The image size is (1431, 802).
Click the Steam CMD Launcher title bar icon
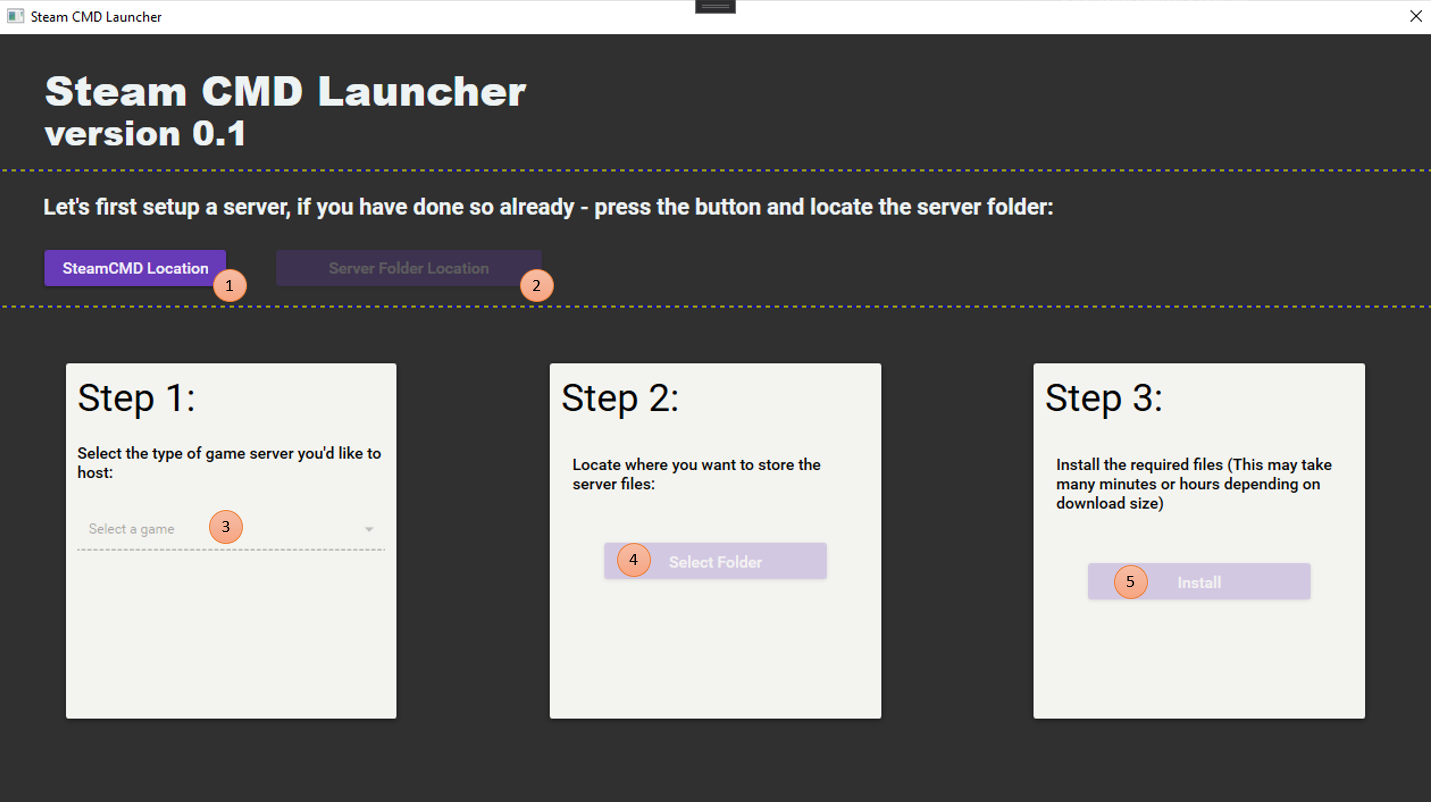coord(15,16)
